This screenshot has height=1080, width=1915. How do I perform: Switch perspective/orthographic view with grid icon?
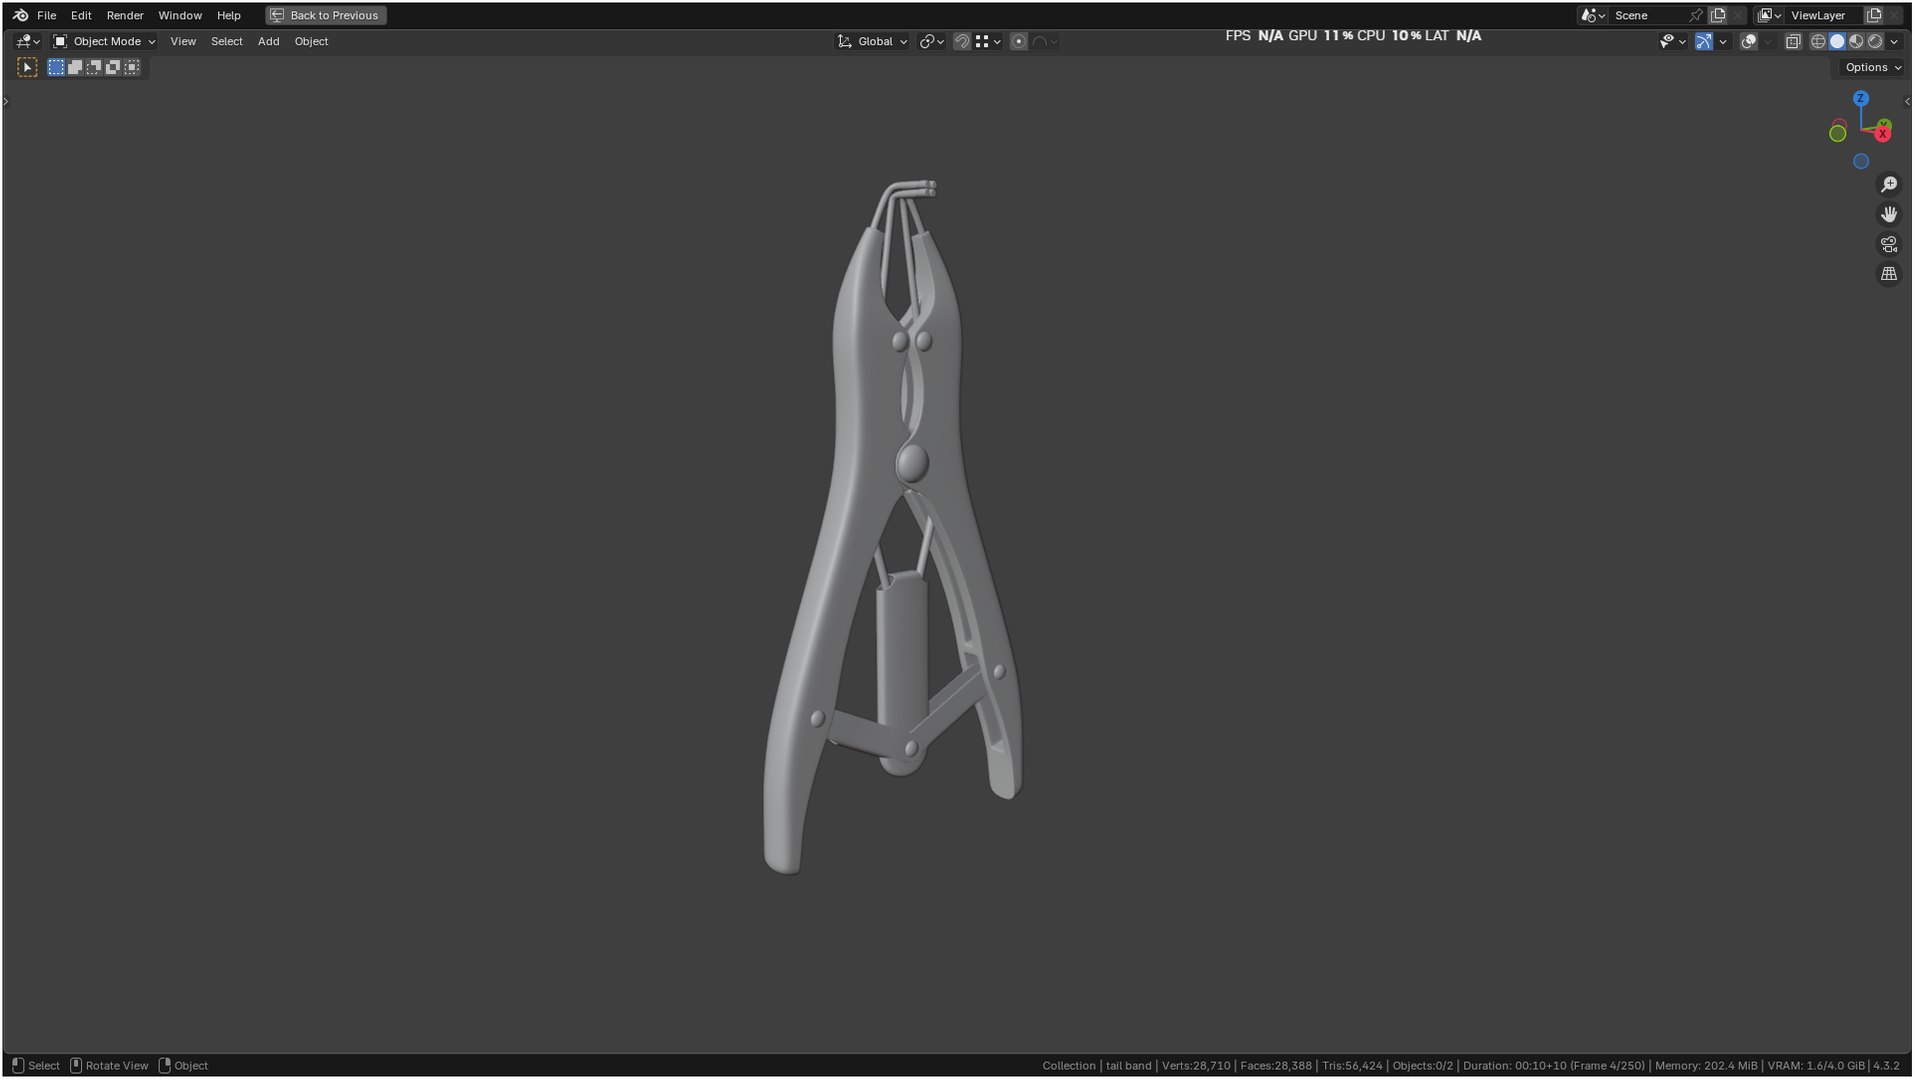(x=1888, y=273)
